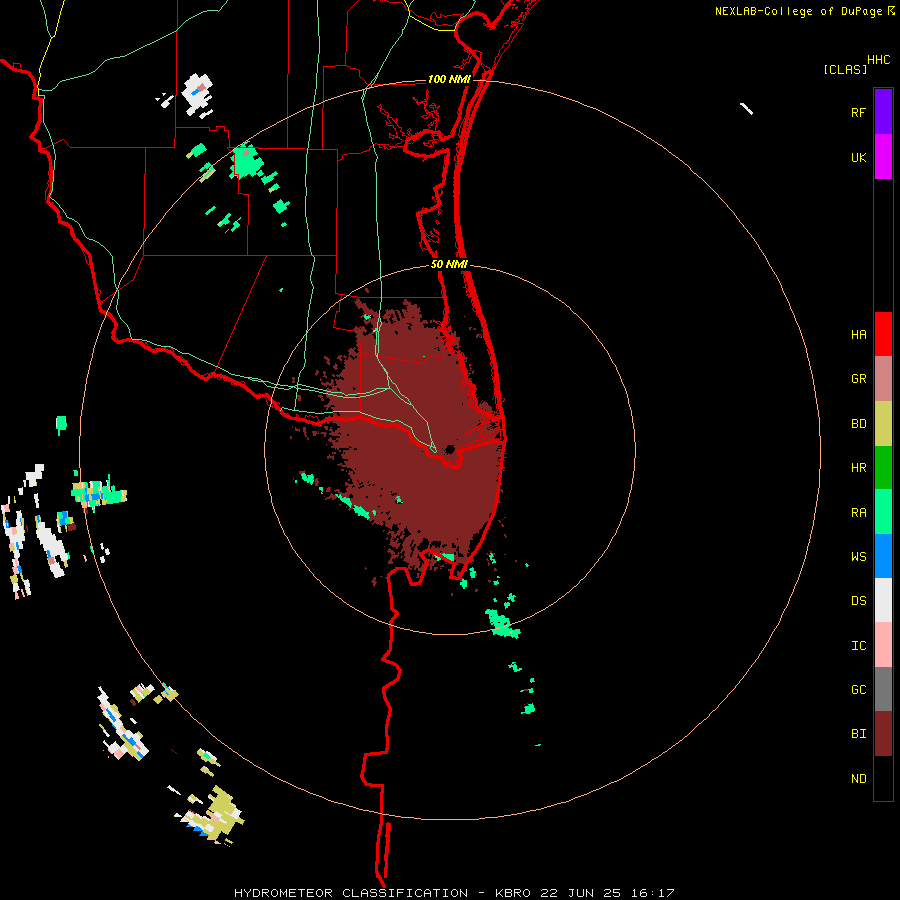This screenshot has height=900, width=900.
Task: Click the ND black legend swatch
Action: (x=883, y=778)
